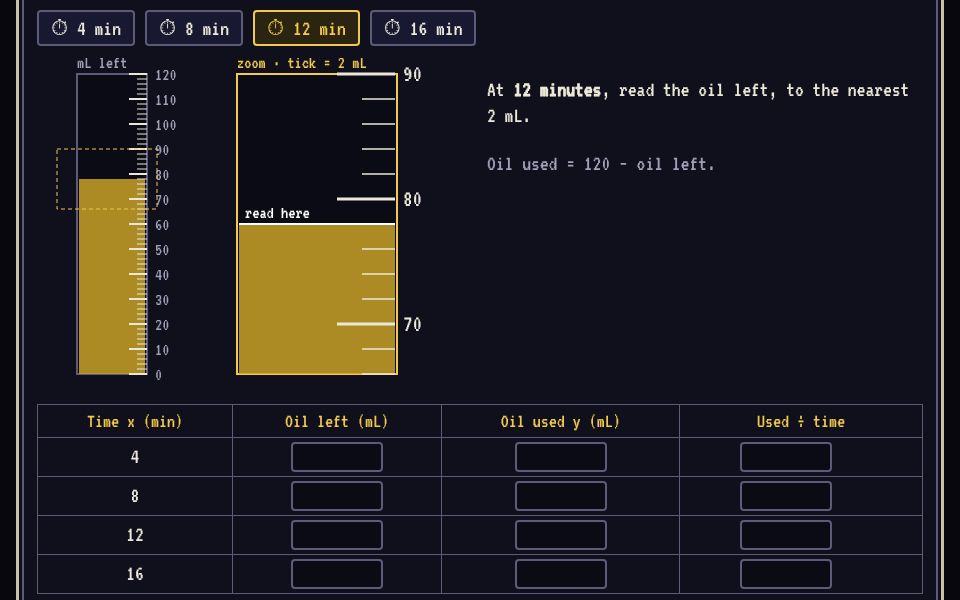Click Oil left field for 8 min row
The height and width of the screenshot is (600, 960).
(x=337, y=496)
